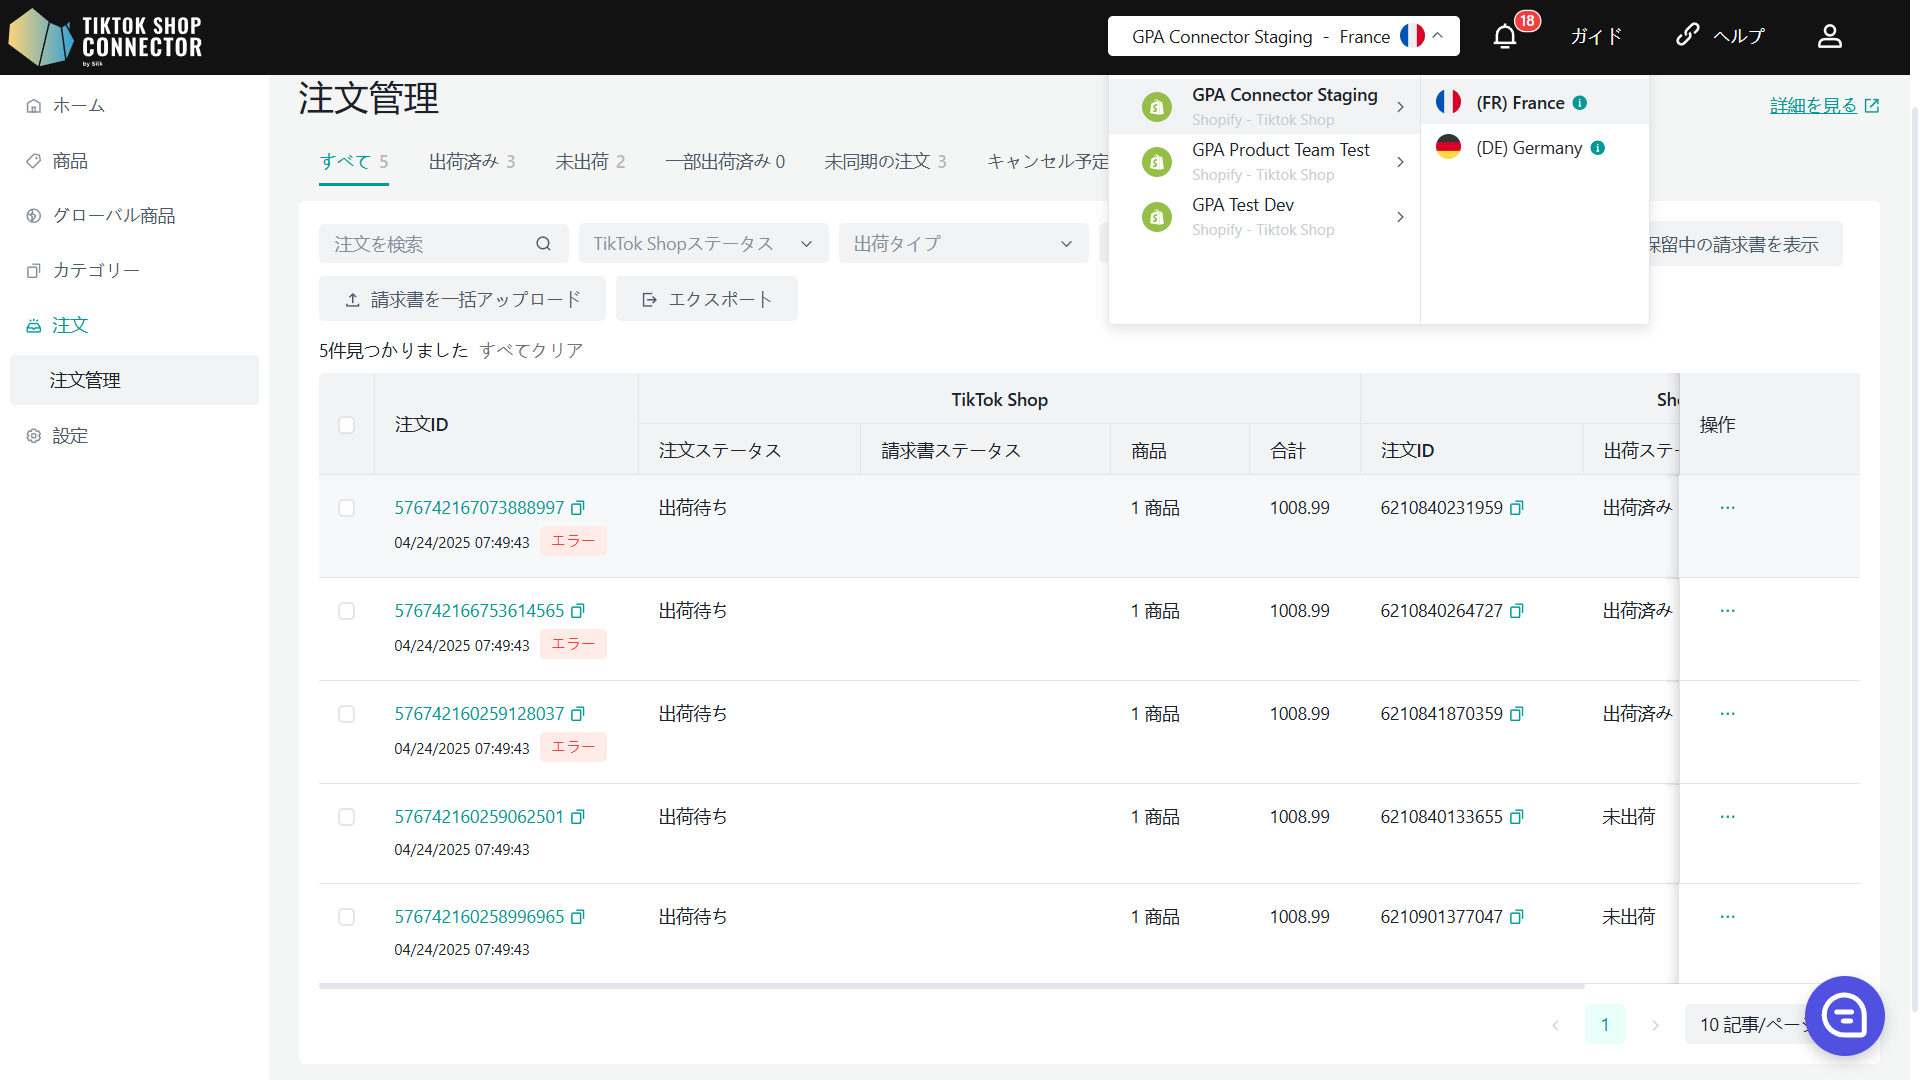Expand GPA Connector Staging store entry
Image resolution: width=1920 pixels, height=1080 pixels.
tap(1264, 106)
